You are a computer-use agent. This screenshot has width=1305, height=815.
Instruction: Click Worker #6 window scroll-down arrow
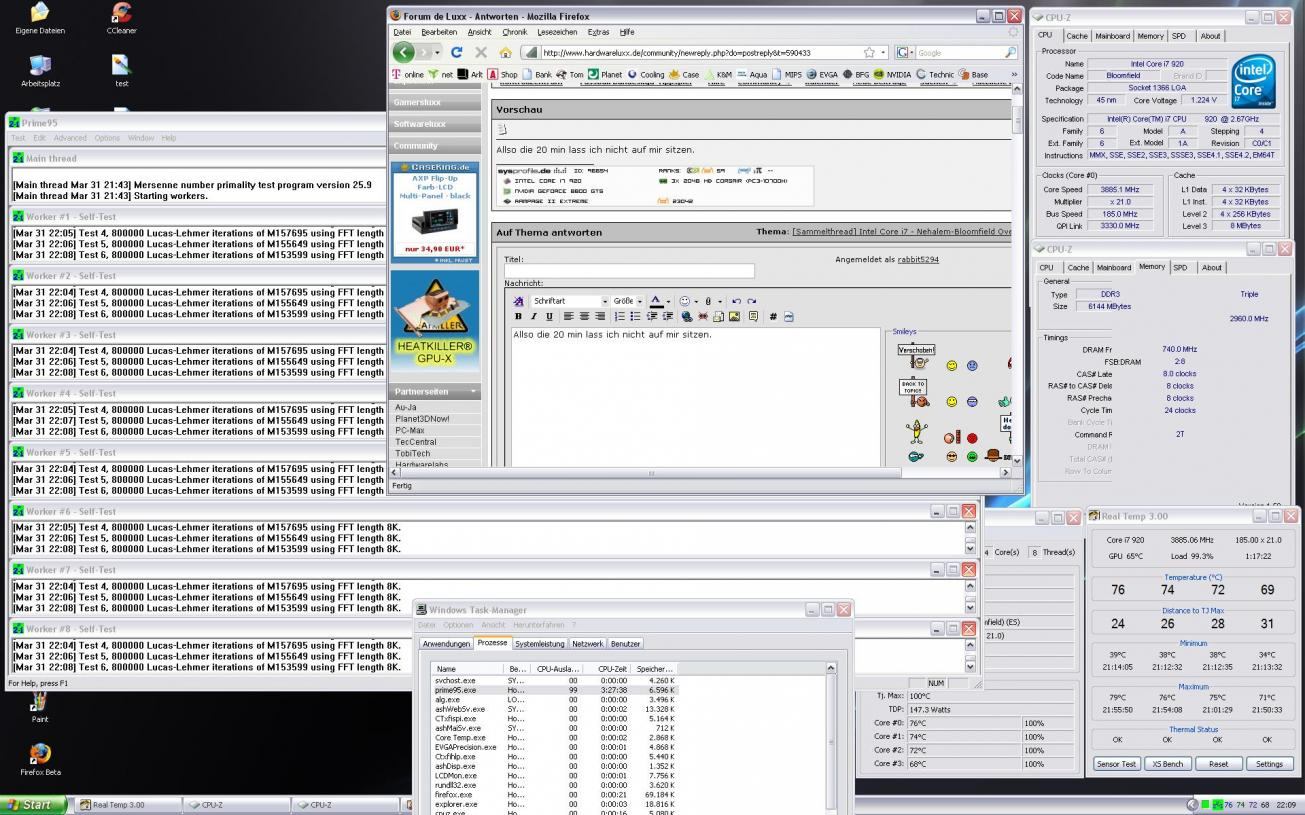click(x=969, y=549)
